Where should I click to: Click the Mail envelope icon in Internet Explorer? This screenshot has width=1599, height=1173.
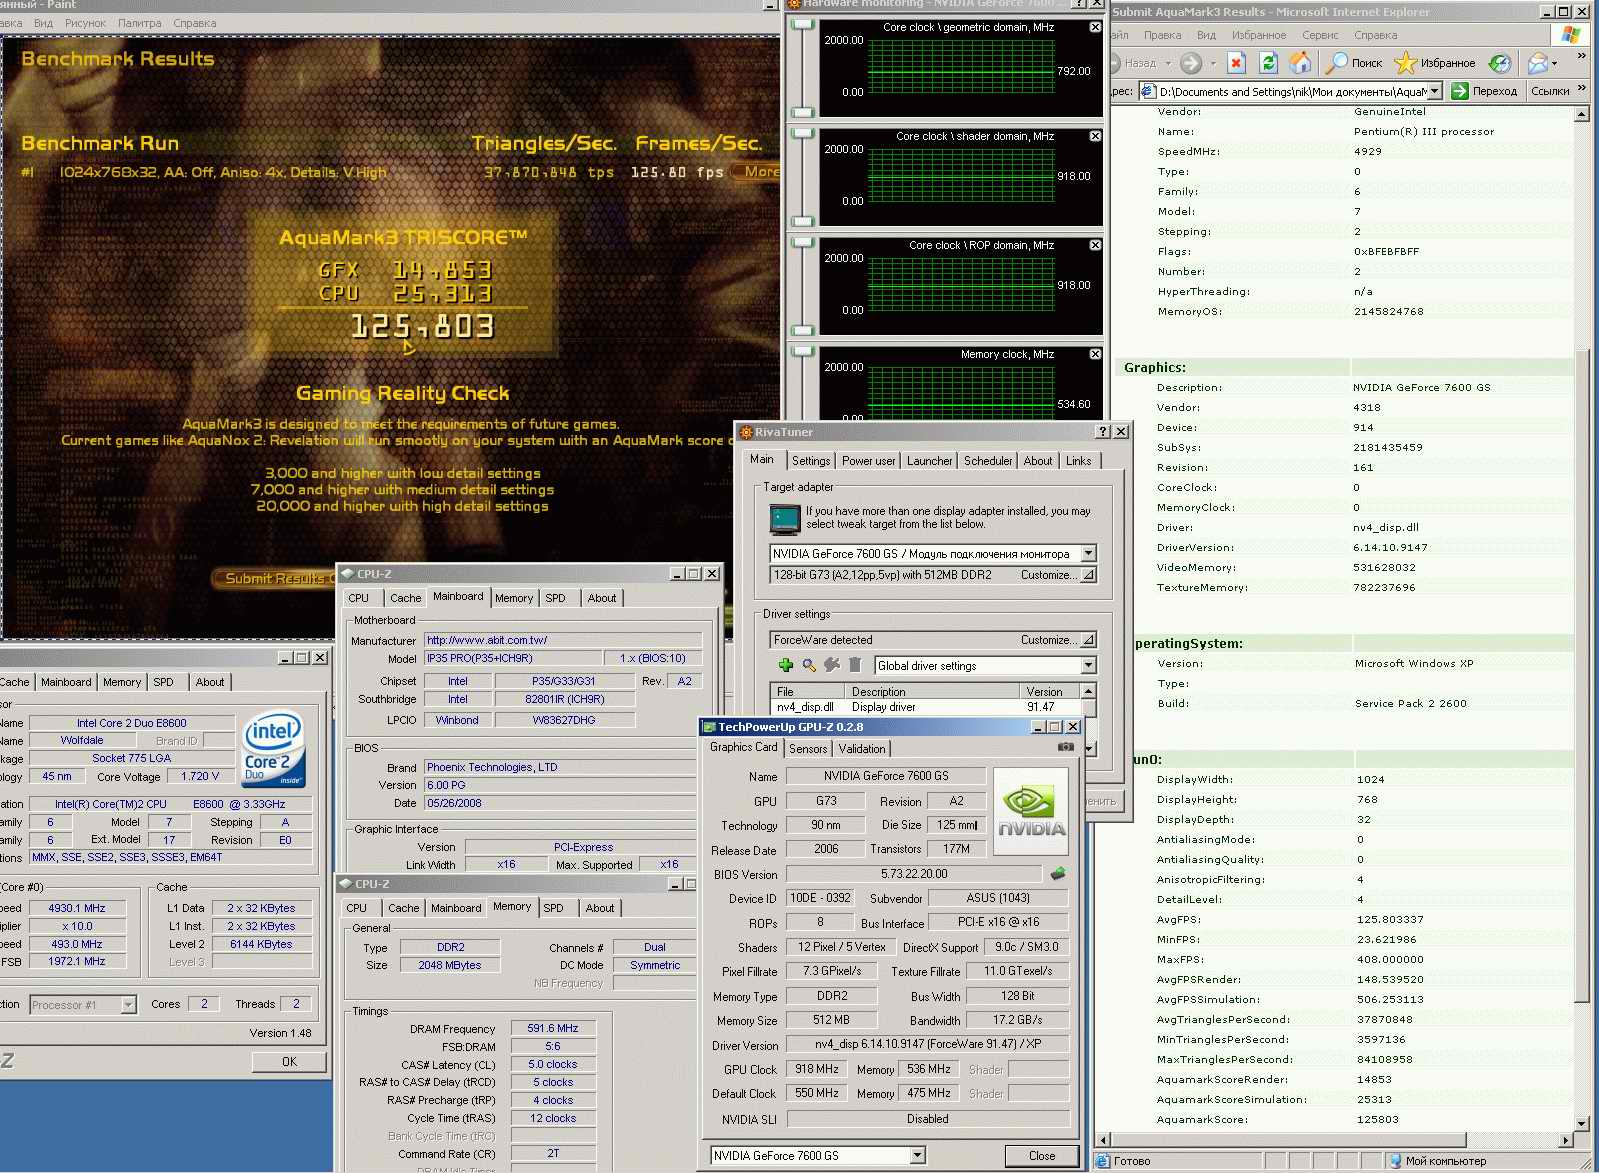1537,63
